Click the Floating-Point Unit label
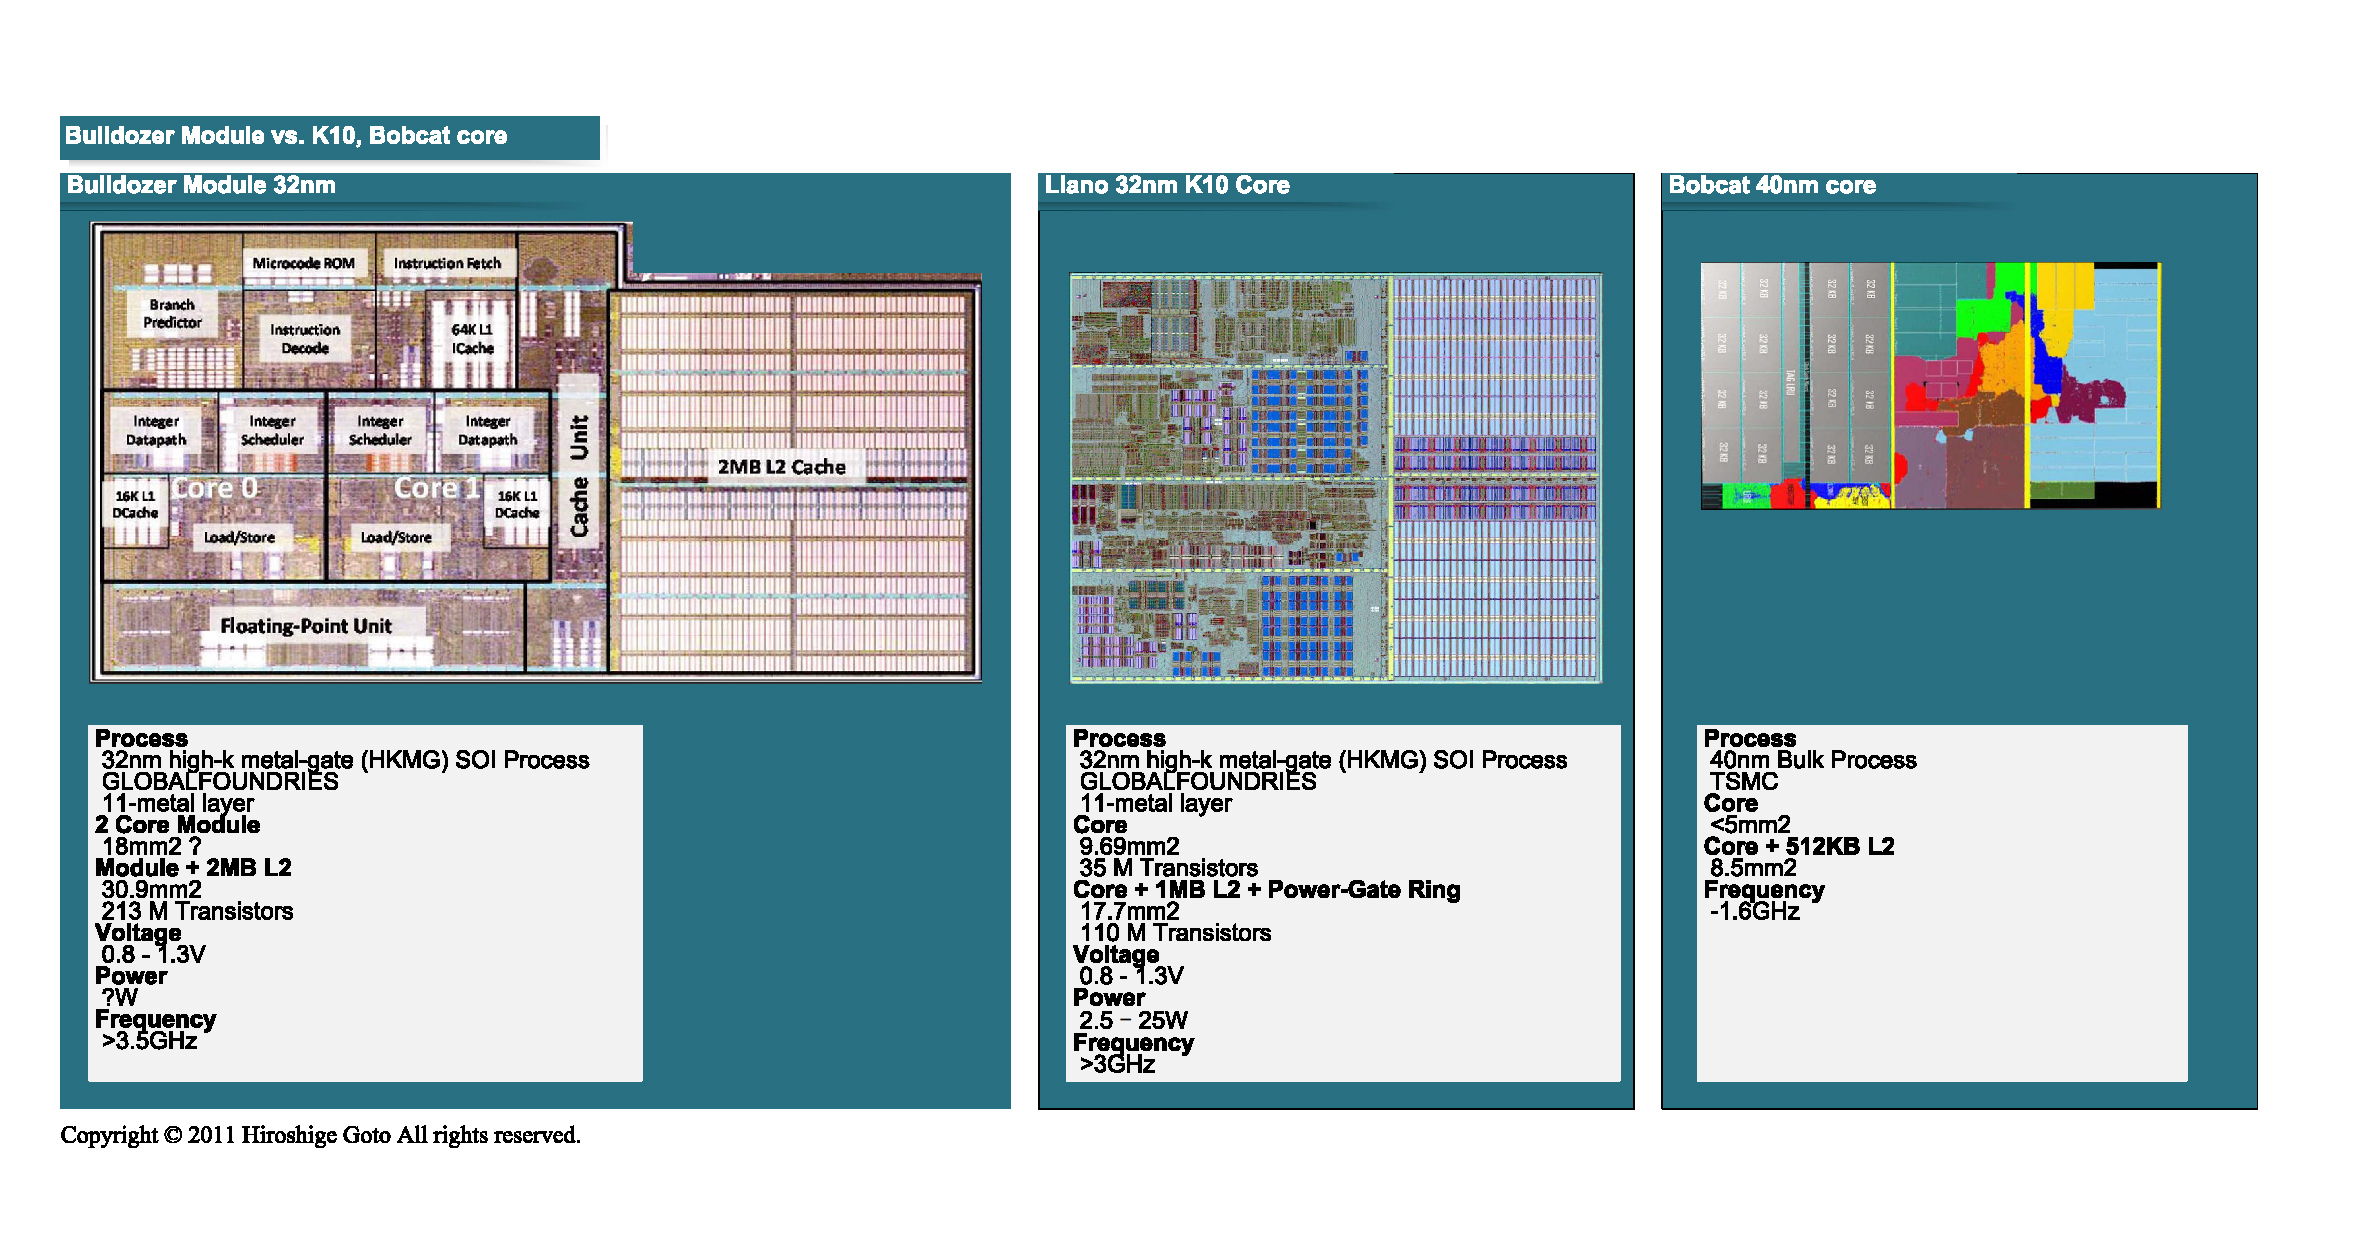 [306, 626]
